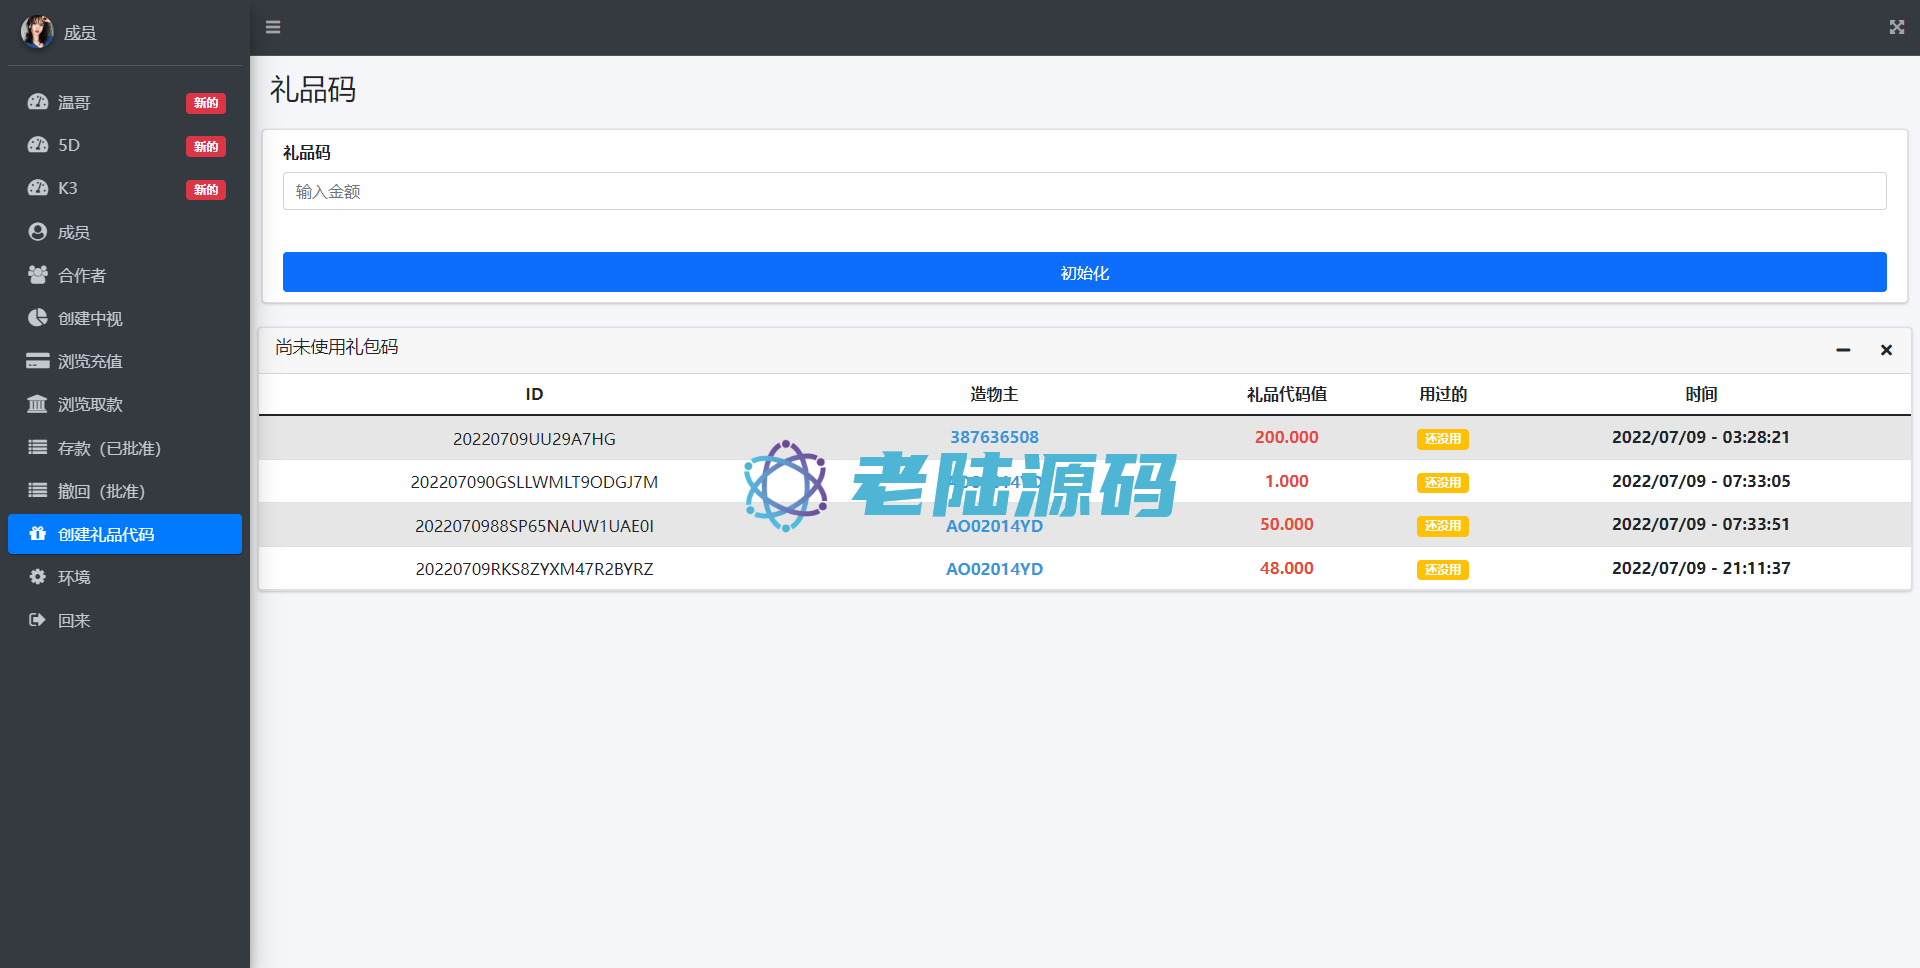Click the 环境 settings gear icon
Image resolution: width=1920 pixels, height=968 pixels.
point(38,577)
